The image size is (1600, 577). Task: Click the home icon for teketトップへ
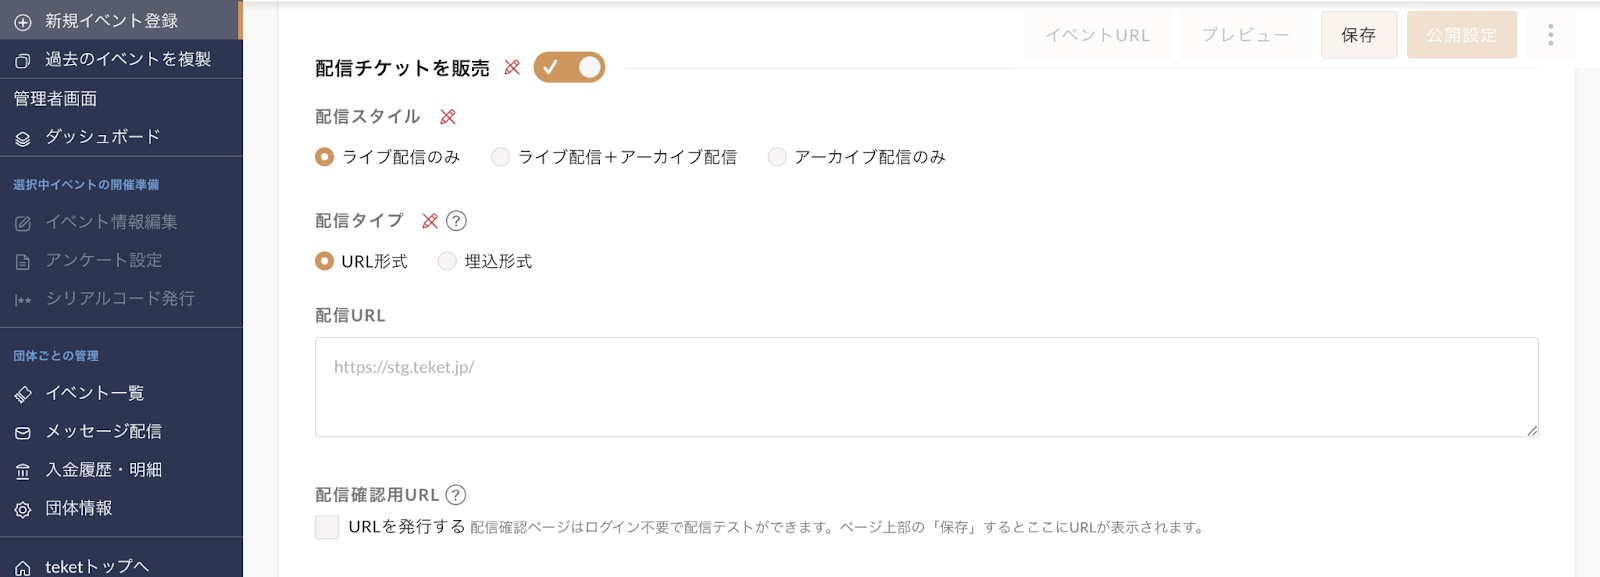click(x=23, y=567)
